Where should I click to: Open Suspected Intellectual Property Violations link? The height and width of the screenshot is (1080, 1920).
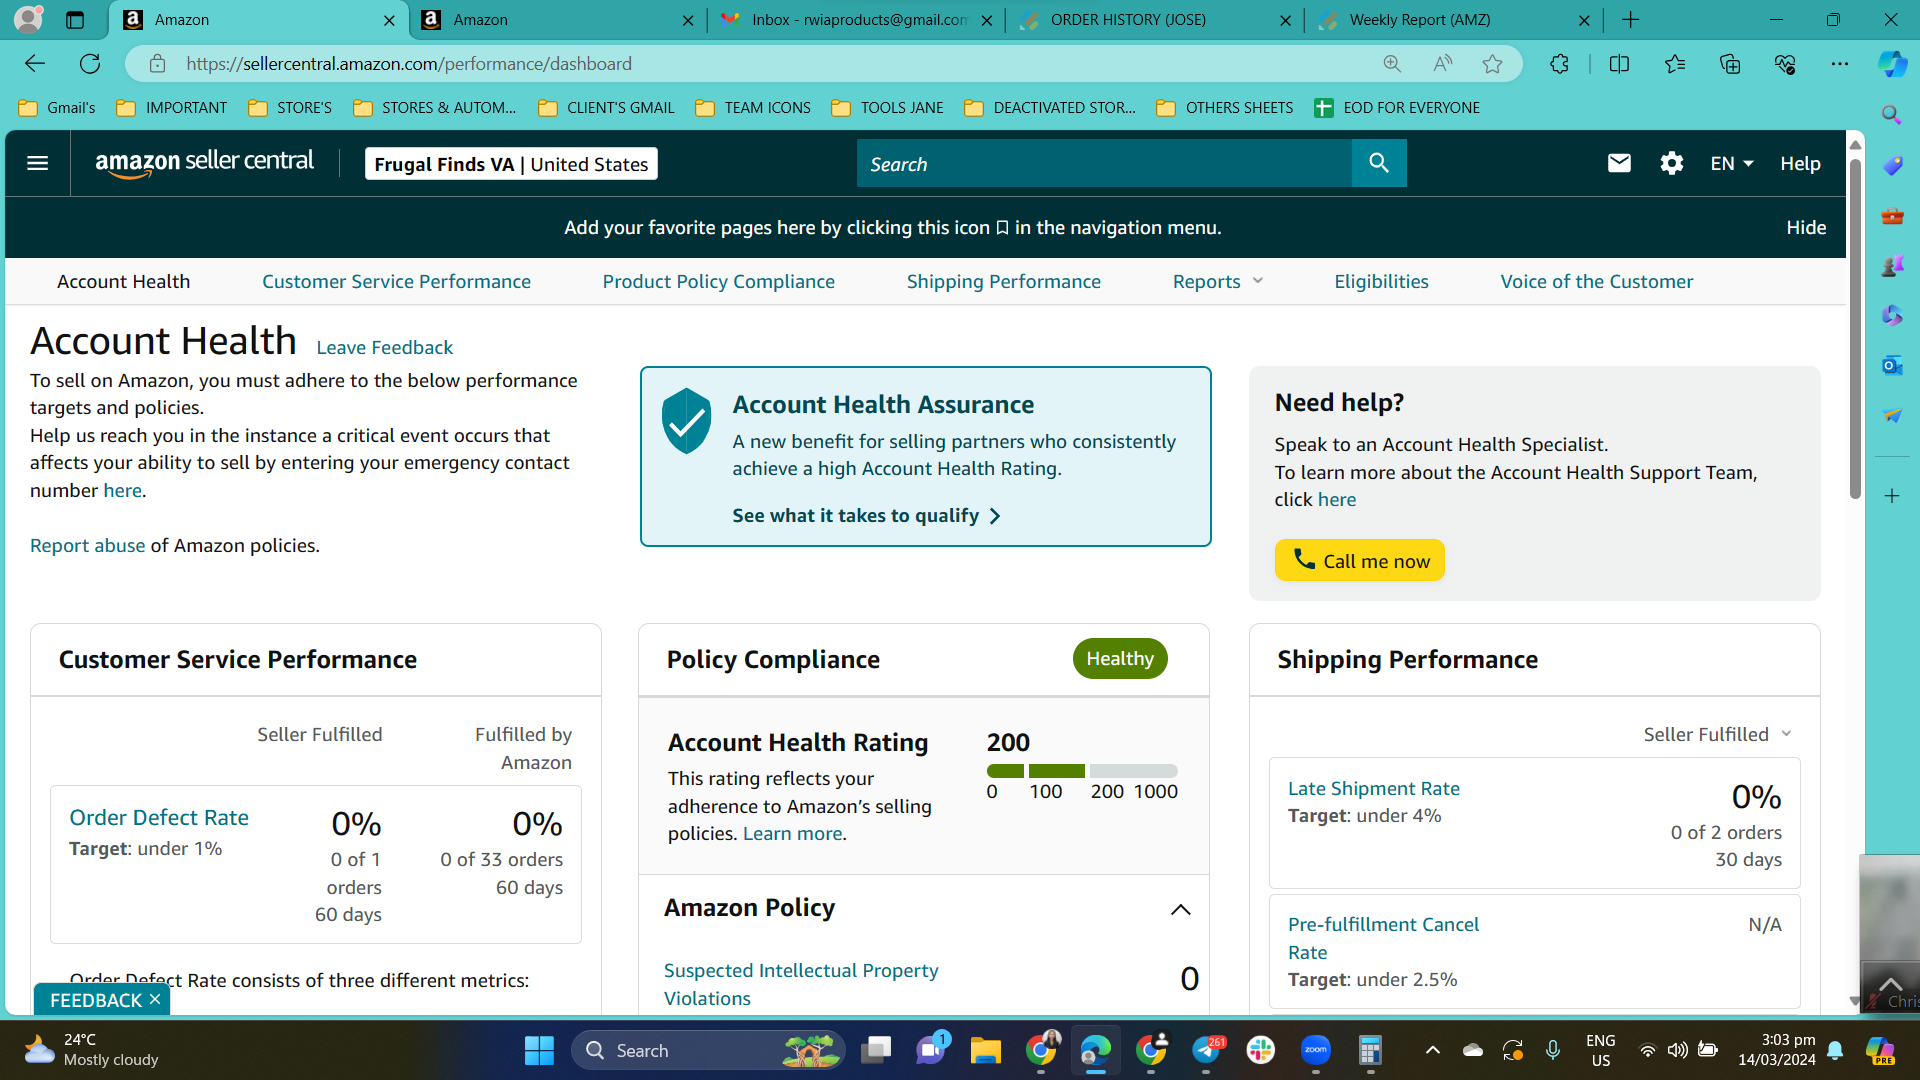tap(801, 984)
